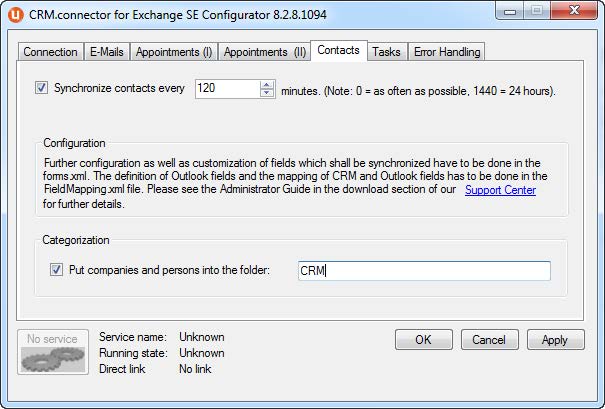Show the Error Handling tab
The width and height of the screenshot is (605, 409).
coord(446,52)
